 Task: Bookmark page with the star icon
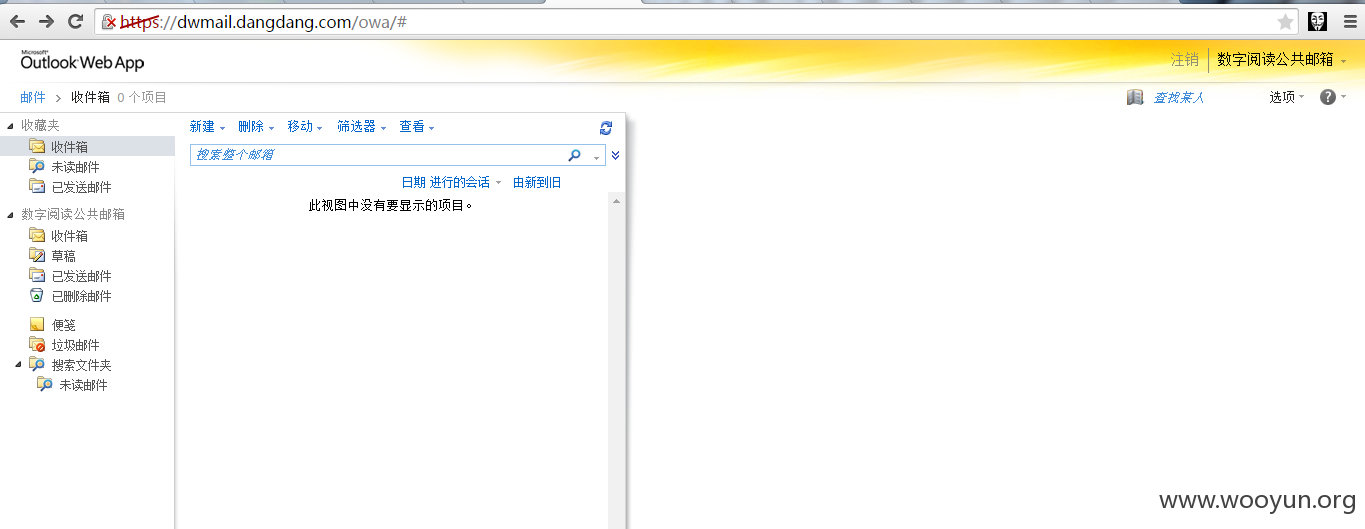point(1285,22)
